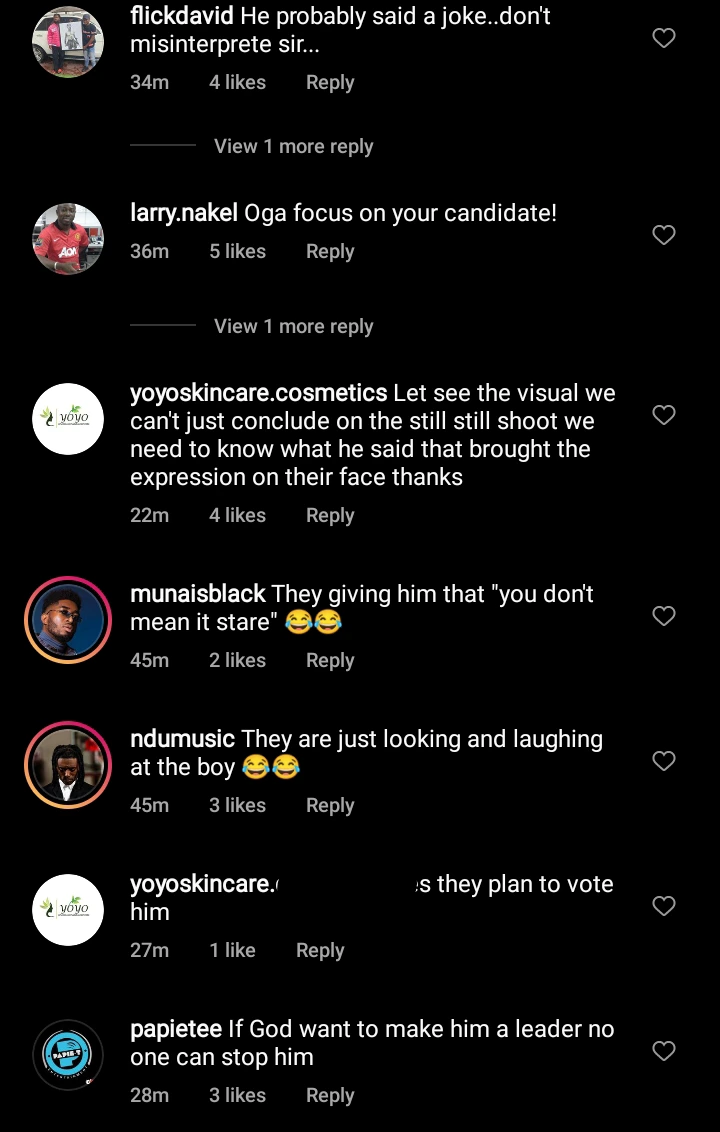Viewport: 720px width, 1132px height.
Task: View the '5 likes' on larry.nakel's comment
Action: (237, 252)
